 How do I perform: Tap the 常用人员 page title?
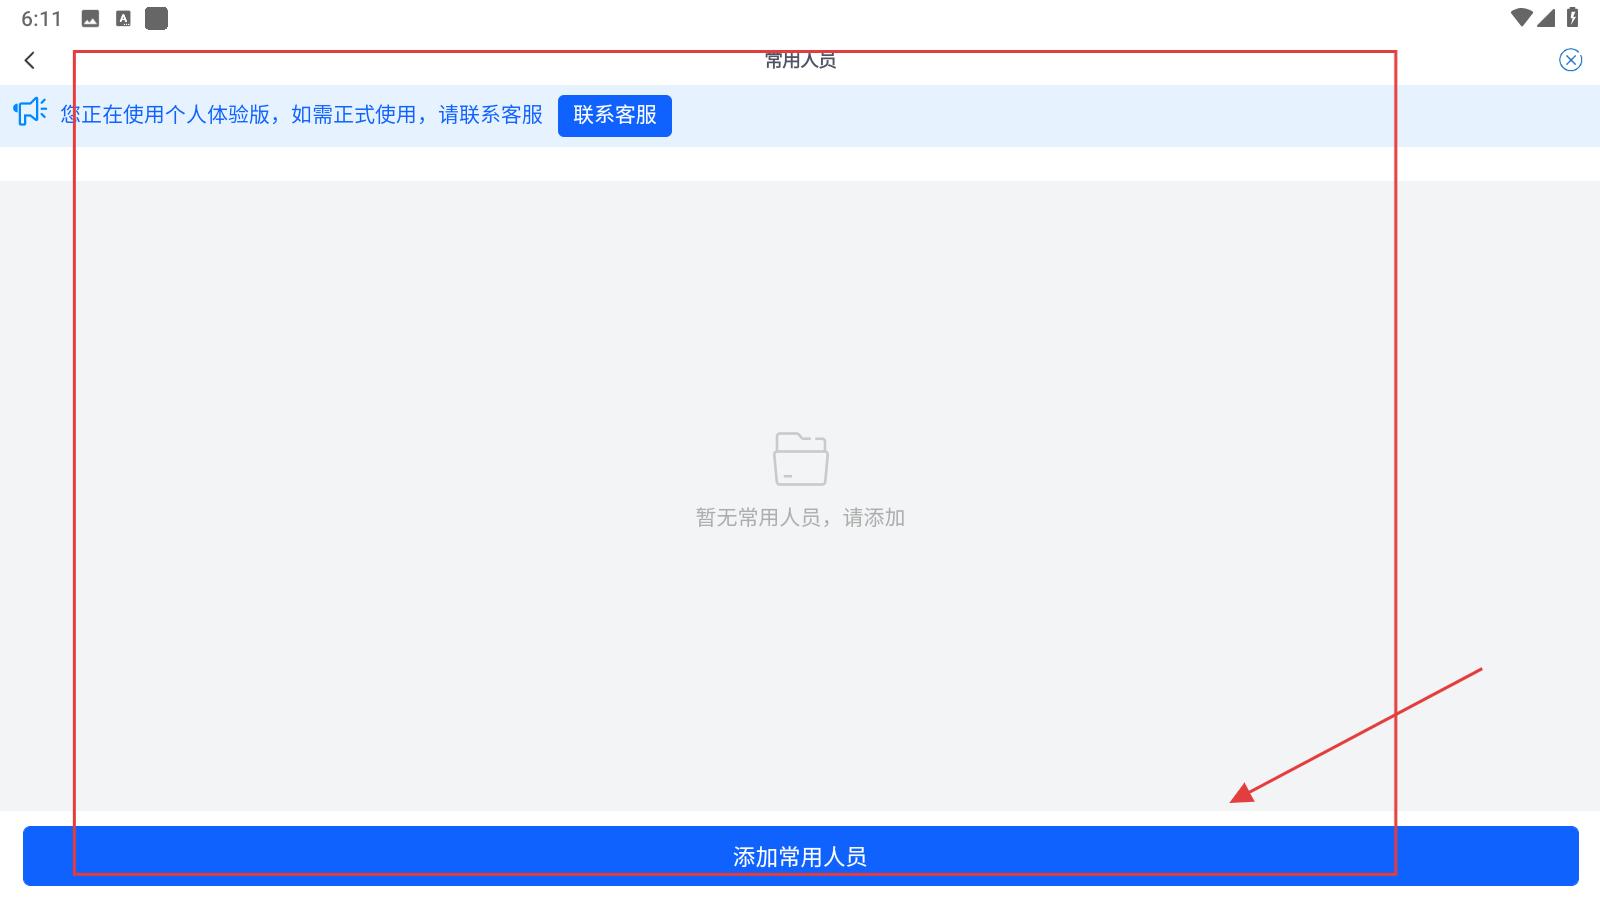point(800,61)
